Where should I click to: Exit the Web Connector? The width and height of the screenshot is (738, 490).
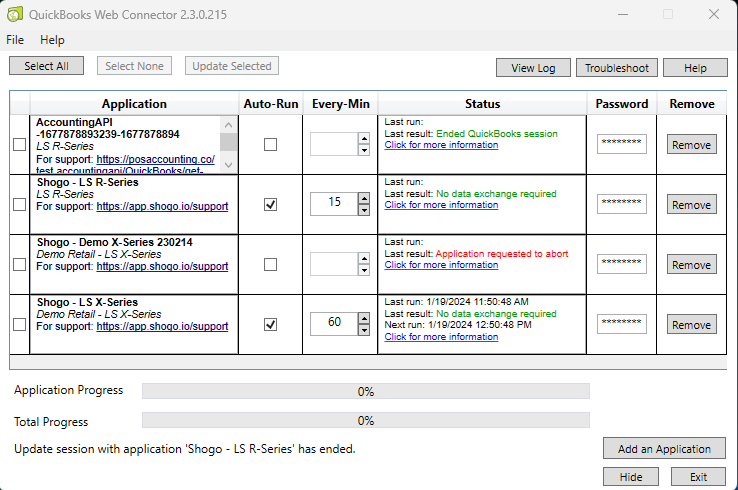click(698, 477)
